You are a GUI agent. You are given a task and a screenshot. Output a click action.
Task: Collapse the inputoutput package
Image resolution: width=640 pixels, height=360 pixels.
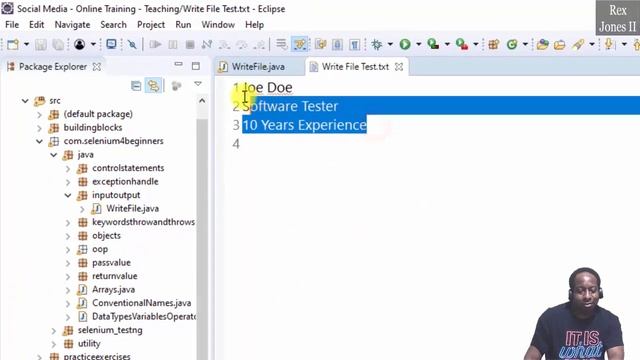68,195
